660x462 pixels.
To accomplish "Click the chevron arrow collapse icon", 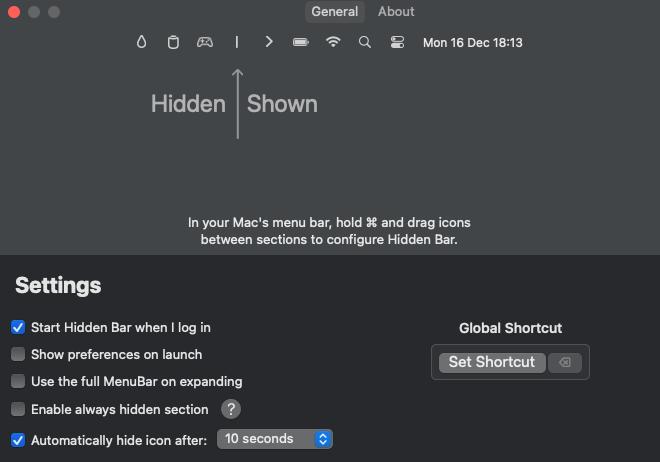I will [x=269, y=42].
